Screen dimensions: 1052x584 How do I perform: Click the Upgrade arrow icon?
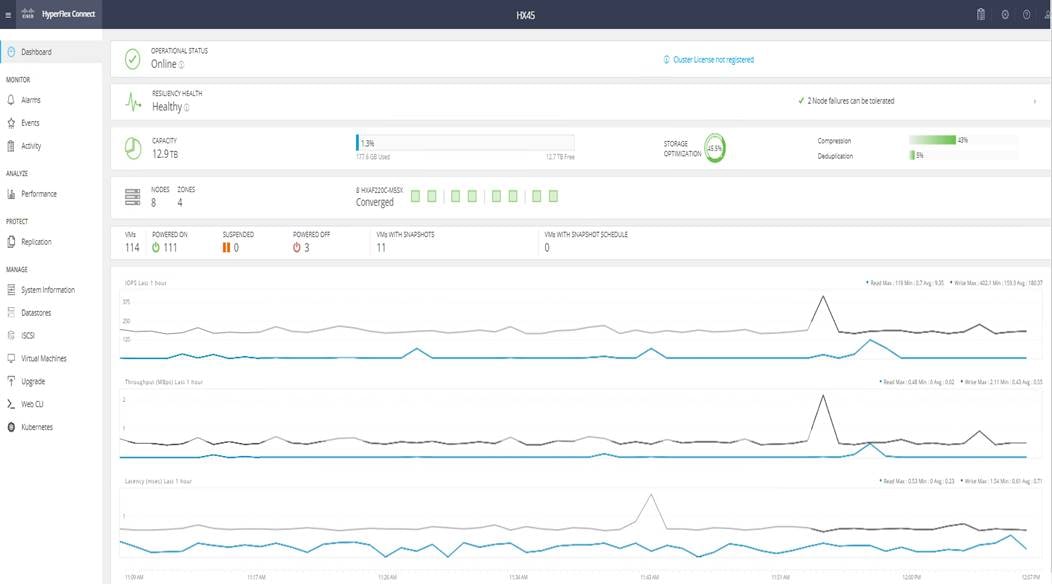tap(11, 381)
